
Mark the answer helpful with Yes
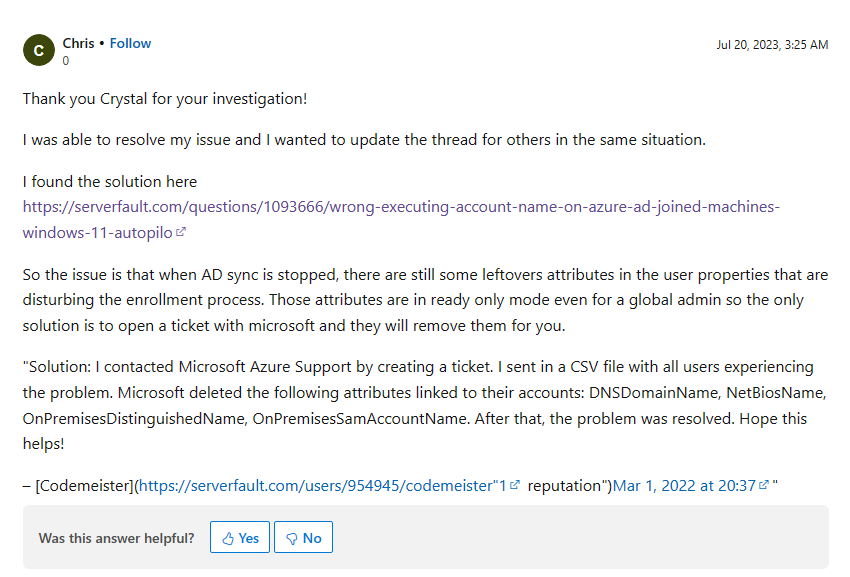point(240,537)
